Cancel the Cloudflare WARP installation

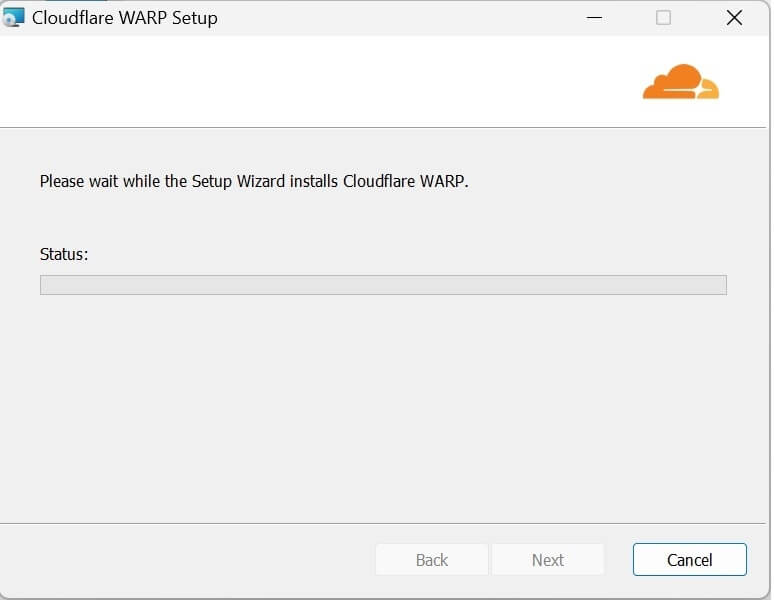click(689, 560)
